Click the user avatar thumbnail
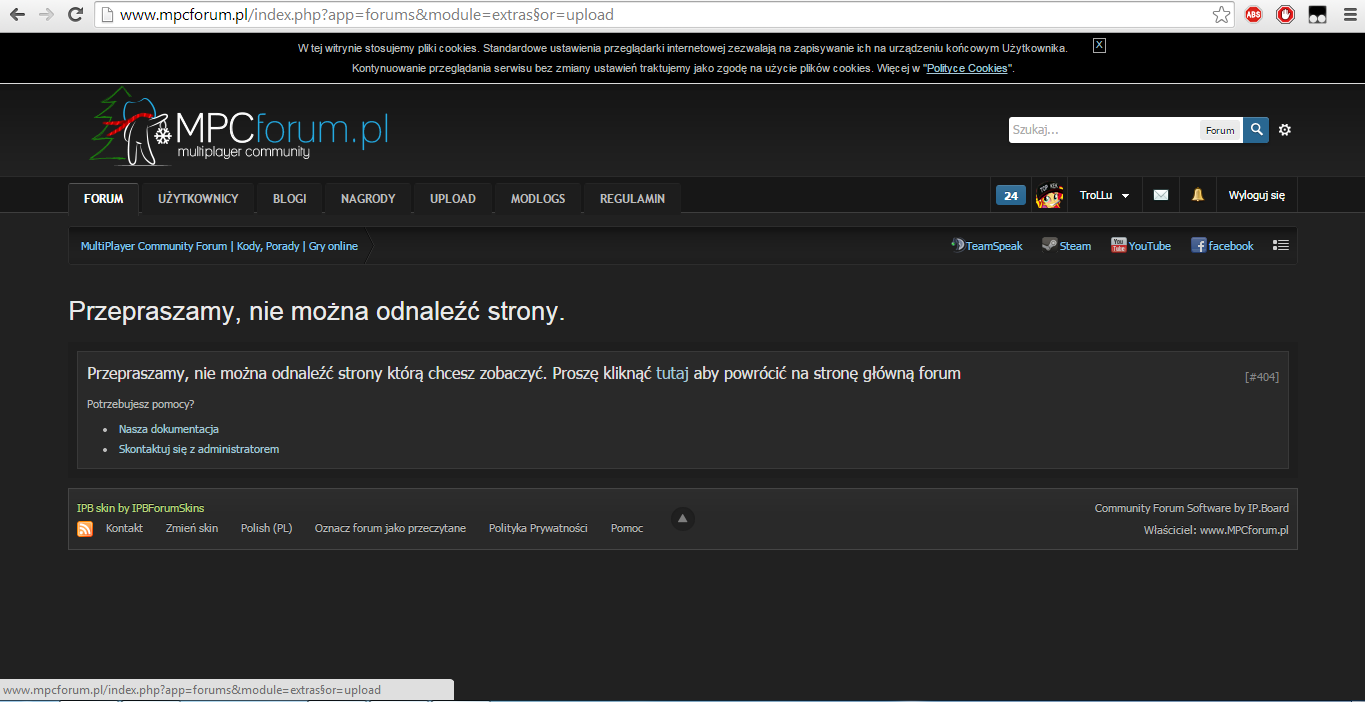Viewport: 1365px width, 702px height. [1049, 195]
